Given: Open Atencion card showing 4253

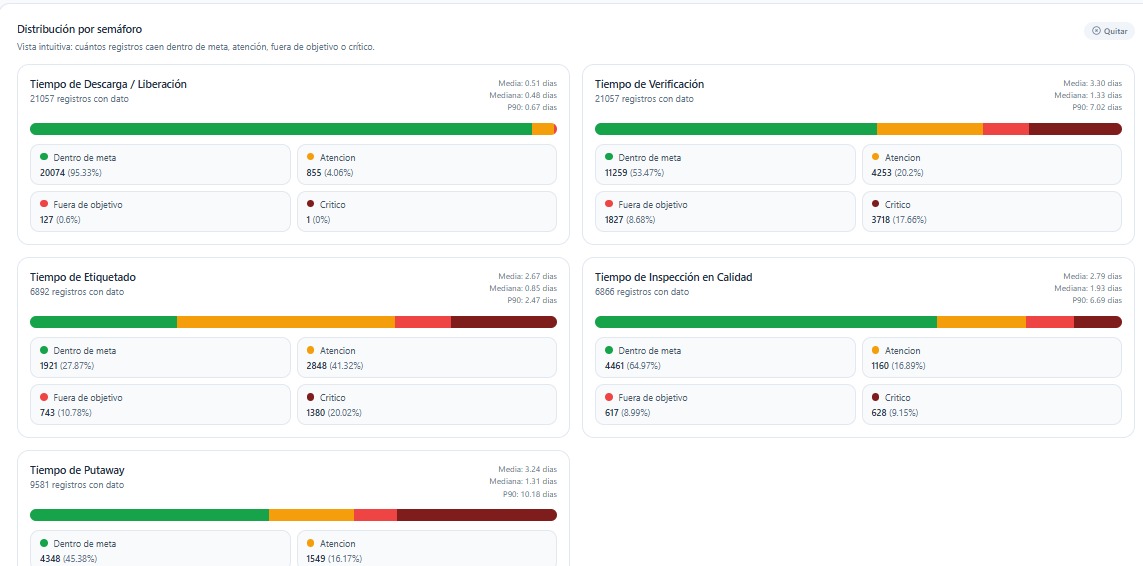Looking at the screenshot, I should (x=991, y=164).
